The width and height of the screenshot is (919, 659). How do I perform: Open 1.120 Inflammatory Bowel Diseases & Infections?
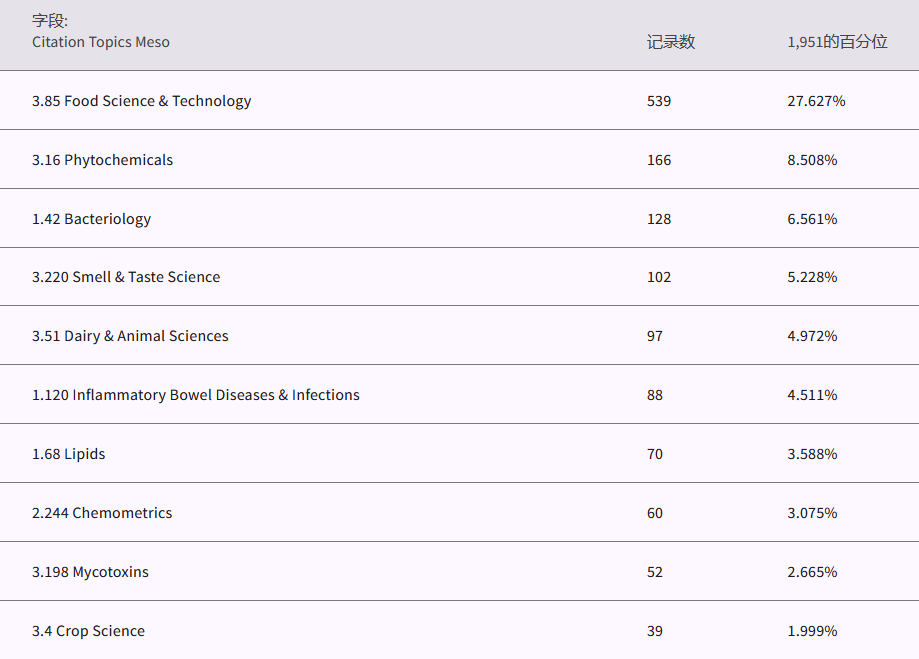click(x=195, y=395)
